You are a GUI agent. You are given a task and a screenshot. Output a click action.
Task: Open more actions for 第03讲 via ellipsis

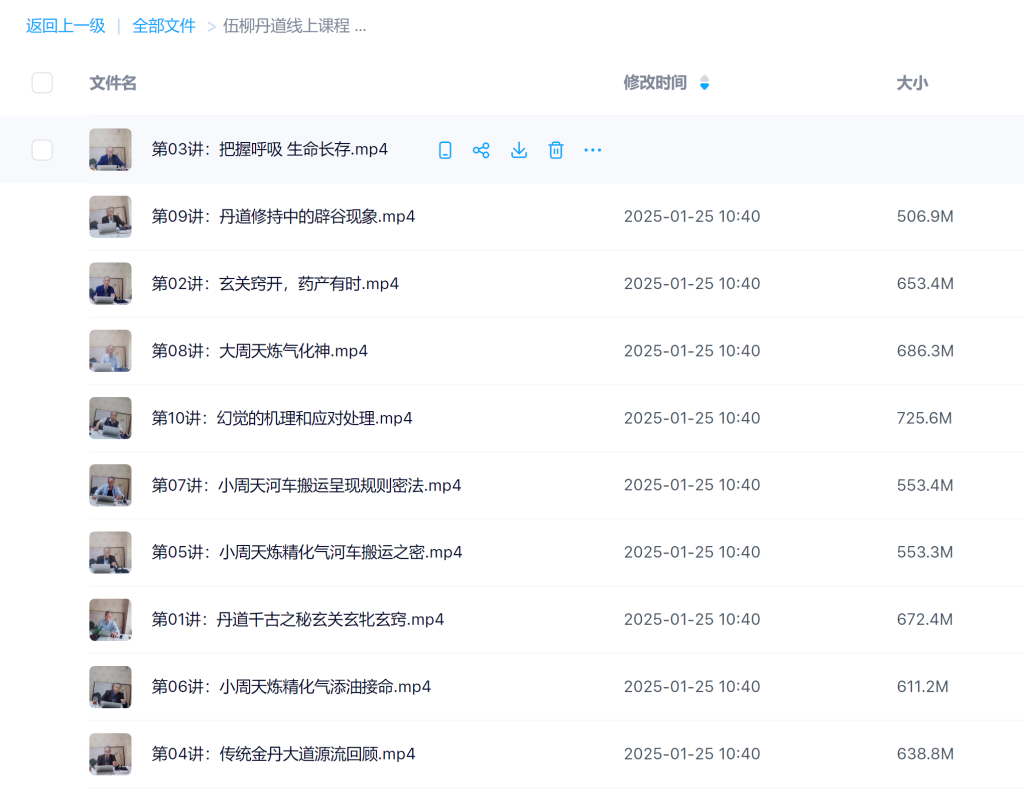tap(592, 149)
